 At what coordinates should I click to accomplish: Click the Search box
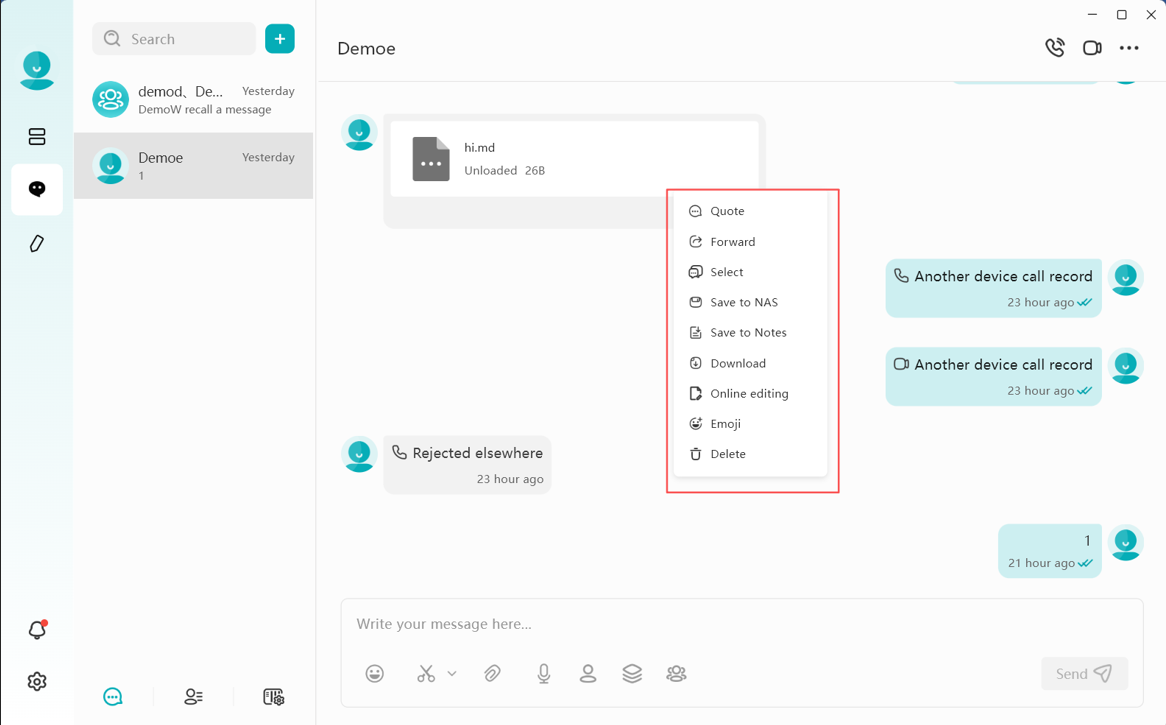174,39
